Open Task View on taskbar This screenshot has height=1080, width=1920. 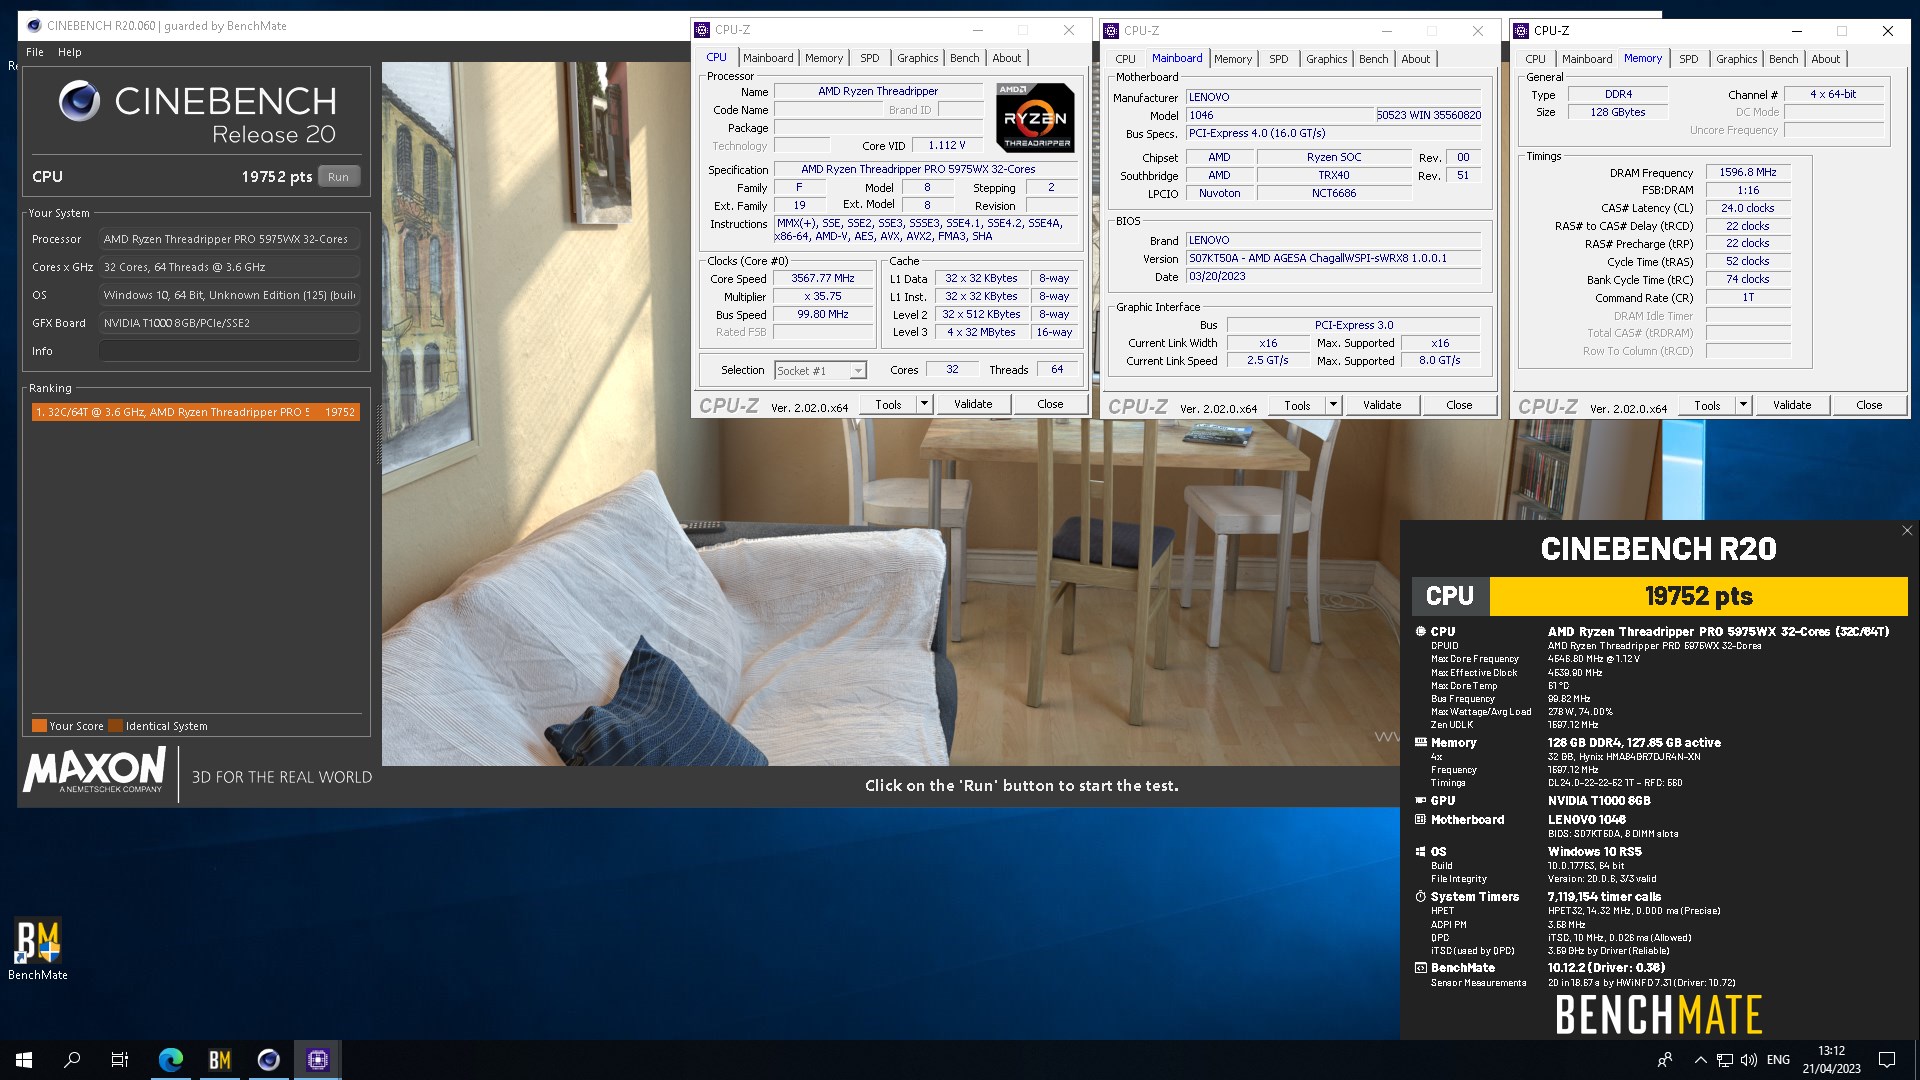[x=120, y=1060]
